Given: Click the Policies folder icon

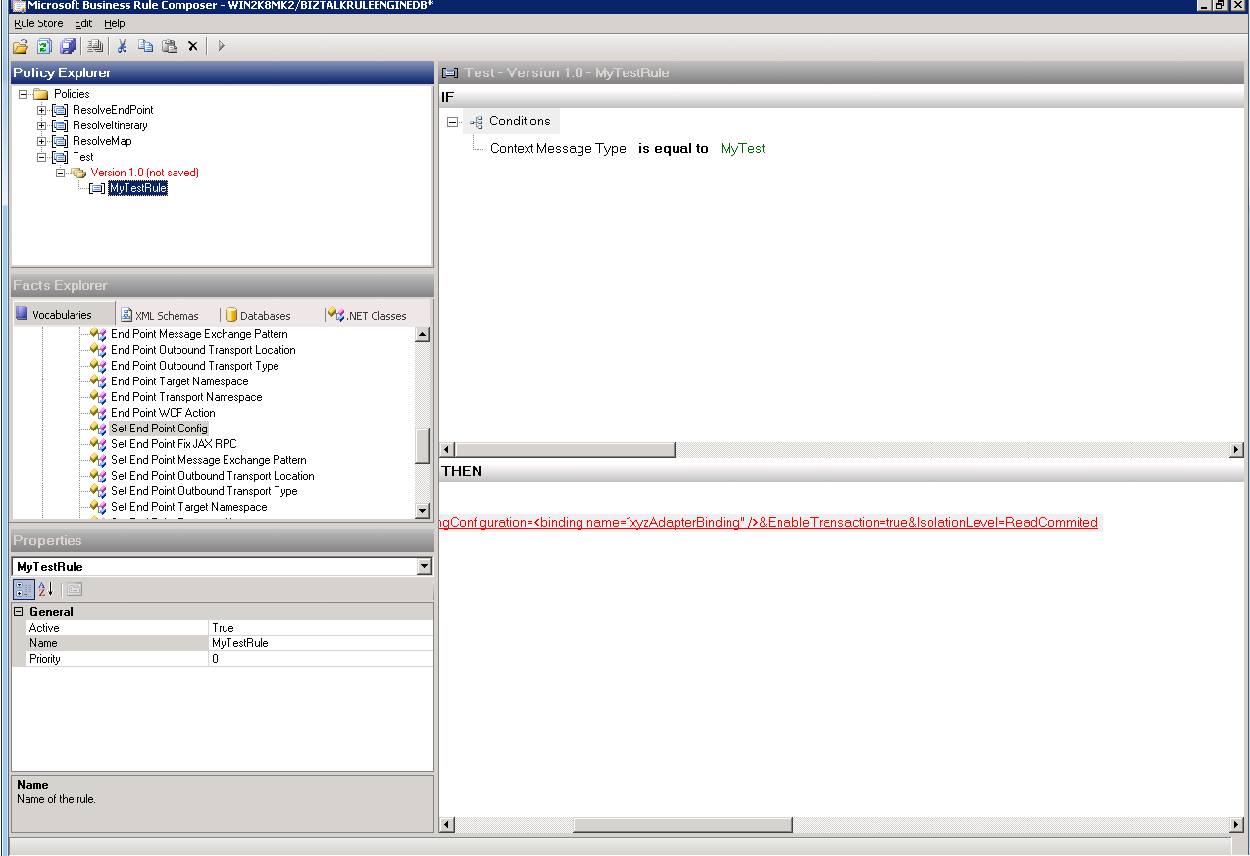Looking at the screenshot, I should pos(41,94).
